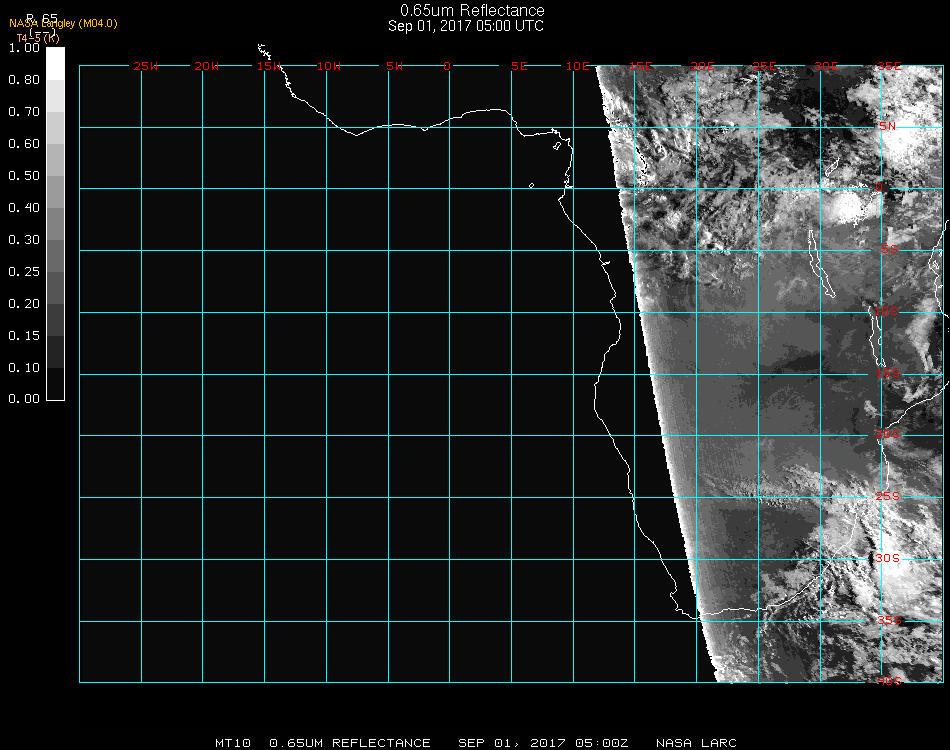Click the "0.65um Reflectance" title text
The image size is (950, 750).
tap(472, 10)
